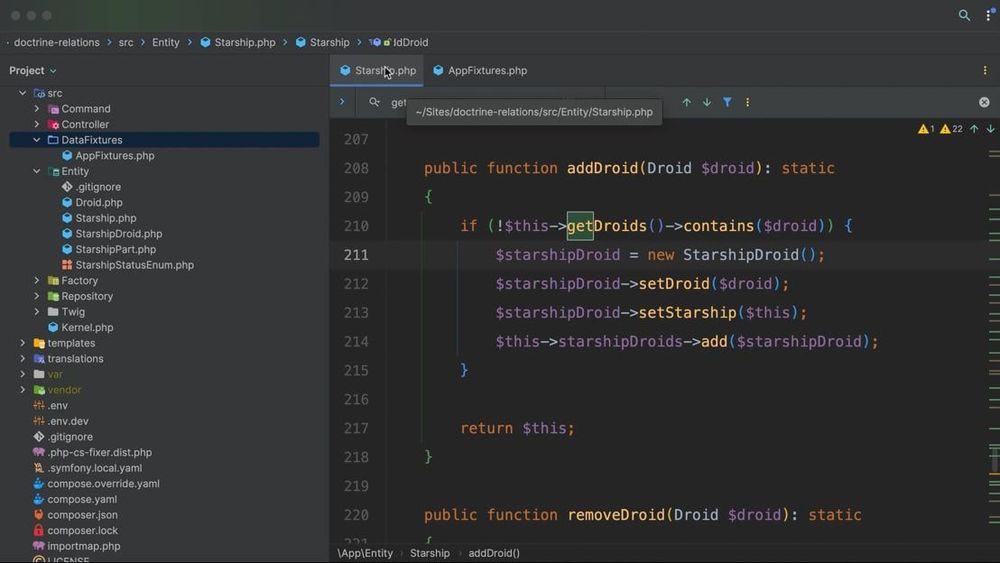
Task: Click the highlighted getDroids method call
Action: tap(607, 226)
